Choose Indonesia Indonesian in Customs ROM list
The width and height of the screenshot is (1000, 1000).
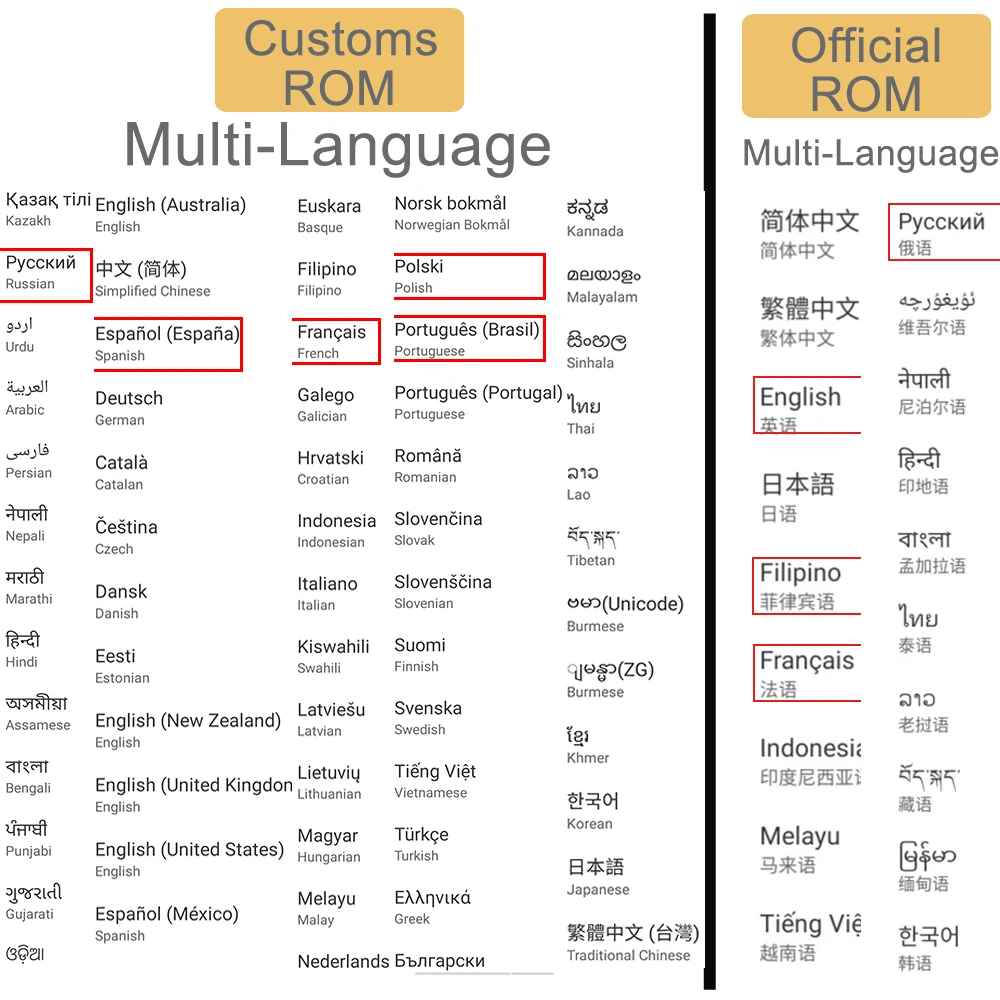point(337,531)
